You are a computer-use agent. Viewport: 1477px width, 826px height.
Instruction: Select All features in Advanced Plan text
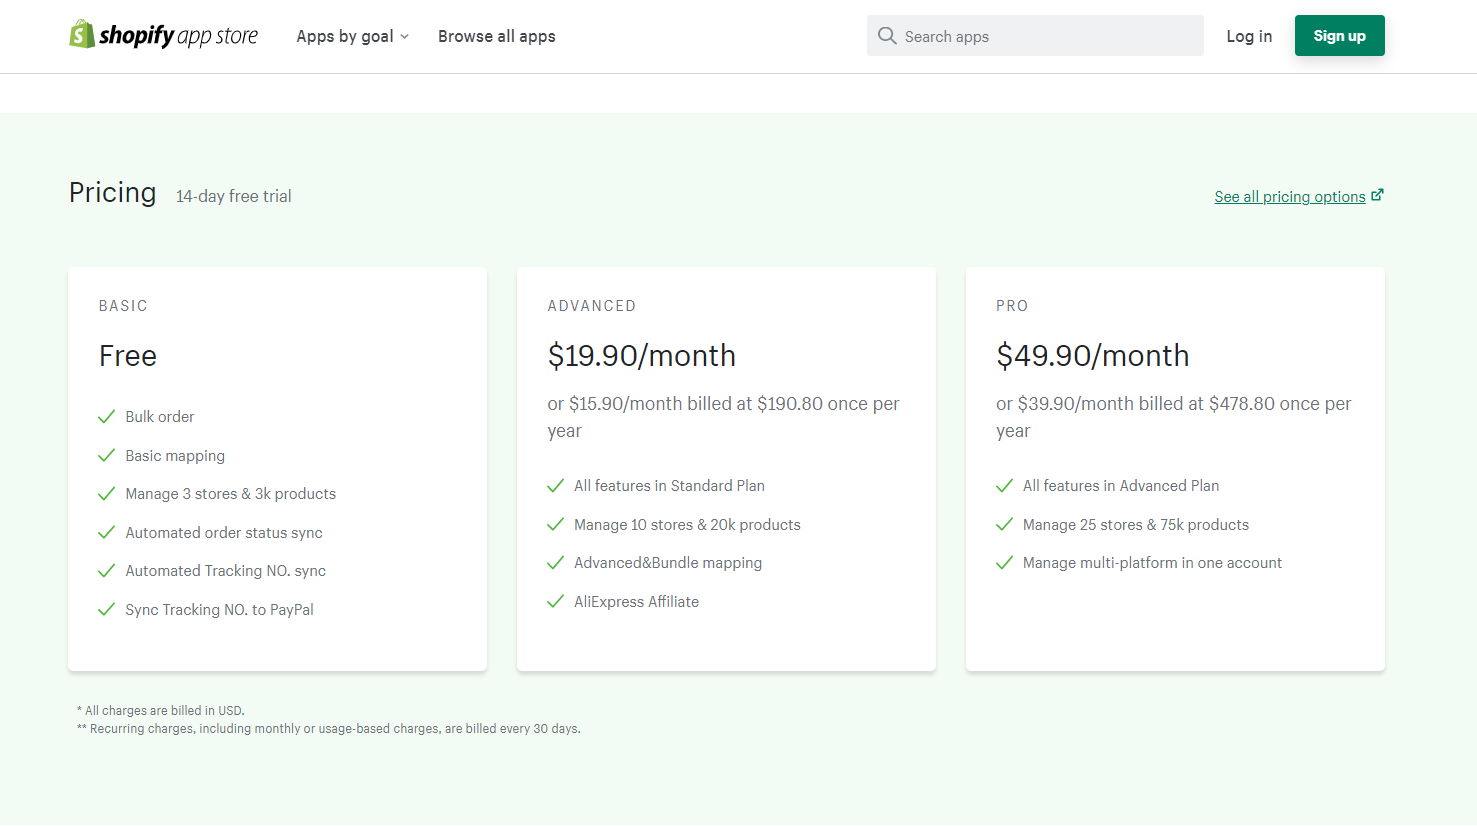[1121, 486]
